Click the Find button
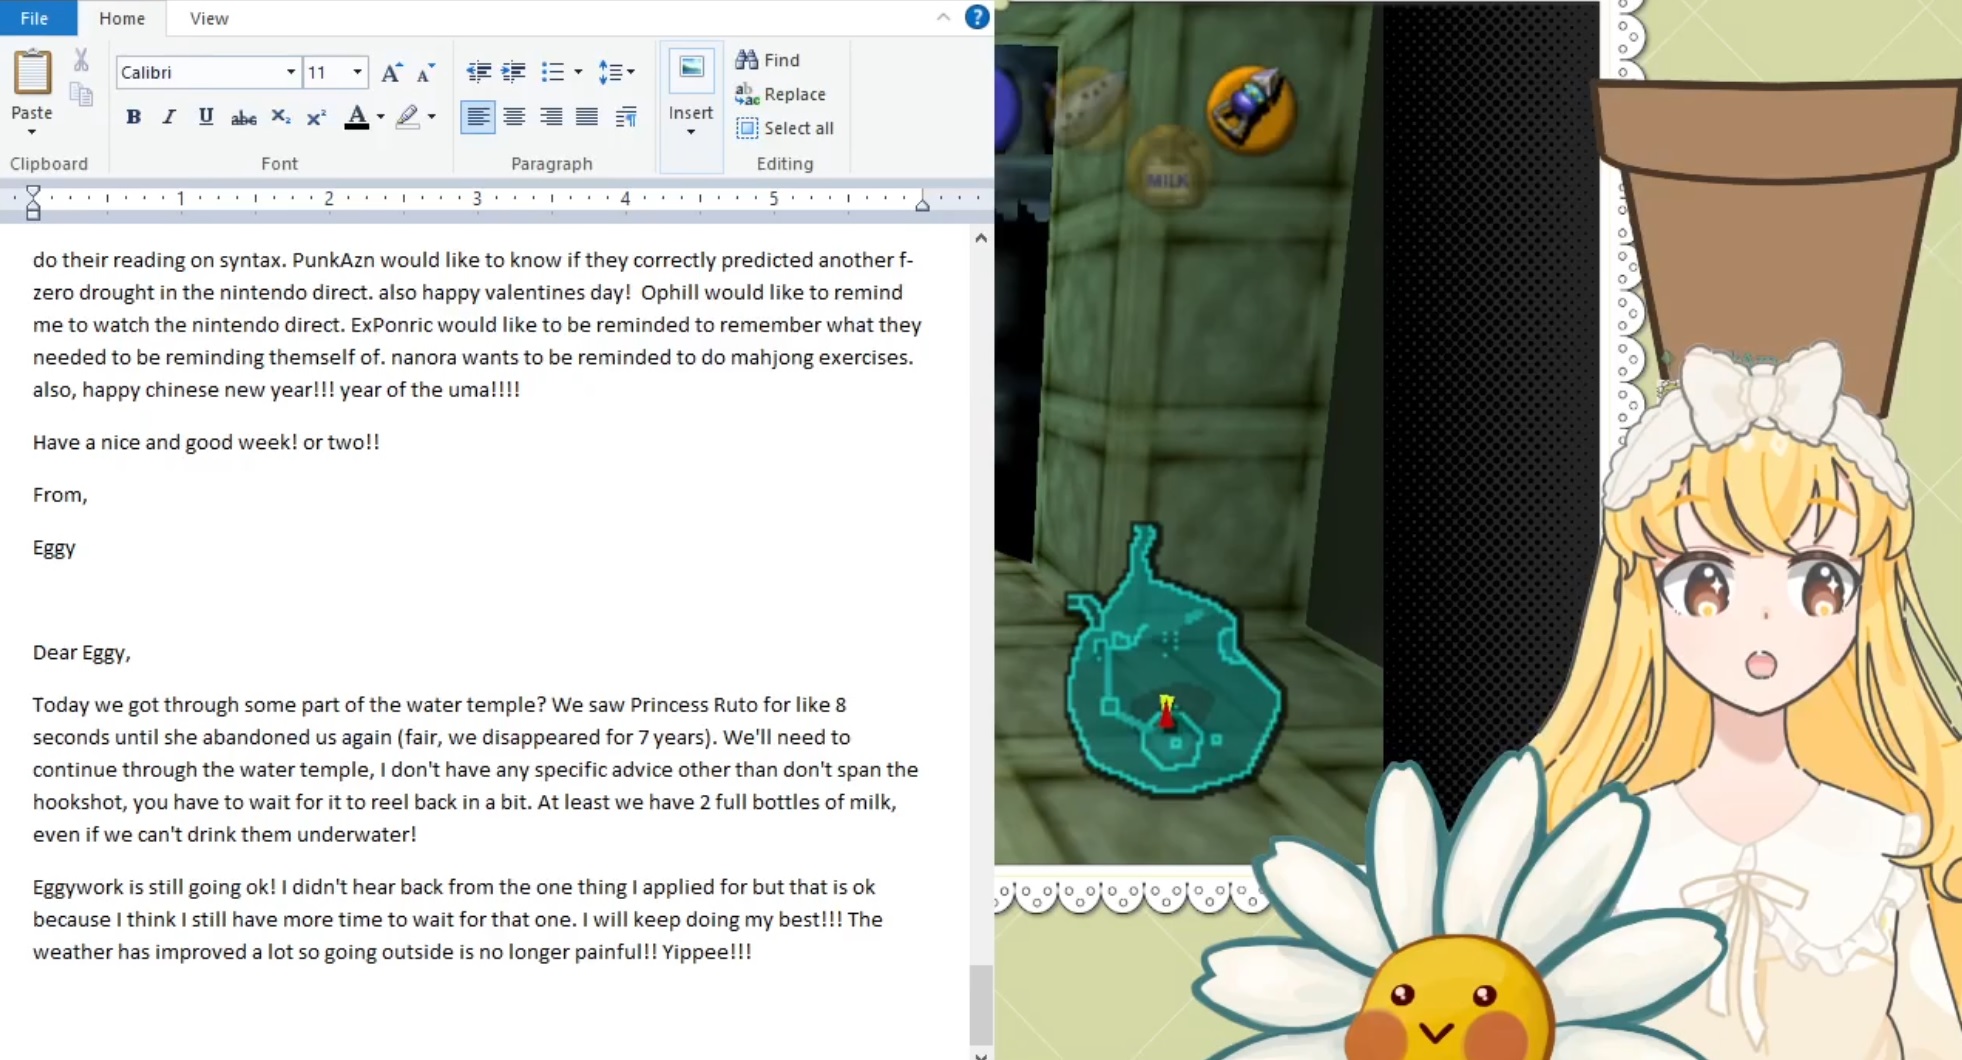Screen dimensions: 1962x1060 (x=768, y=60)
